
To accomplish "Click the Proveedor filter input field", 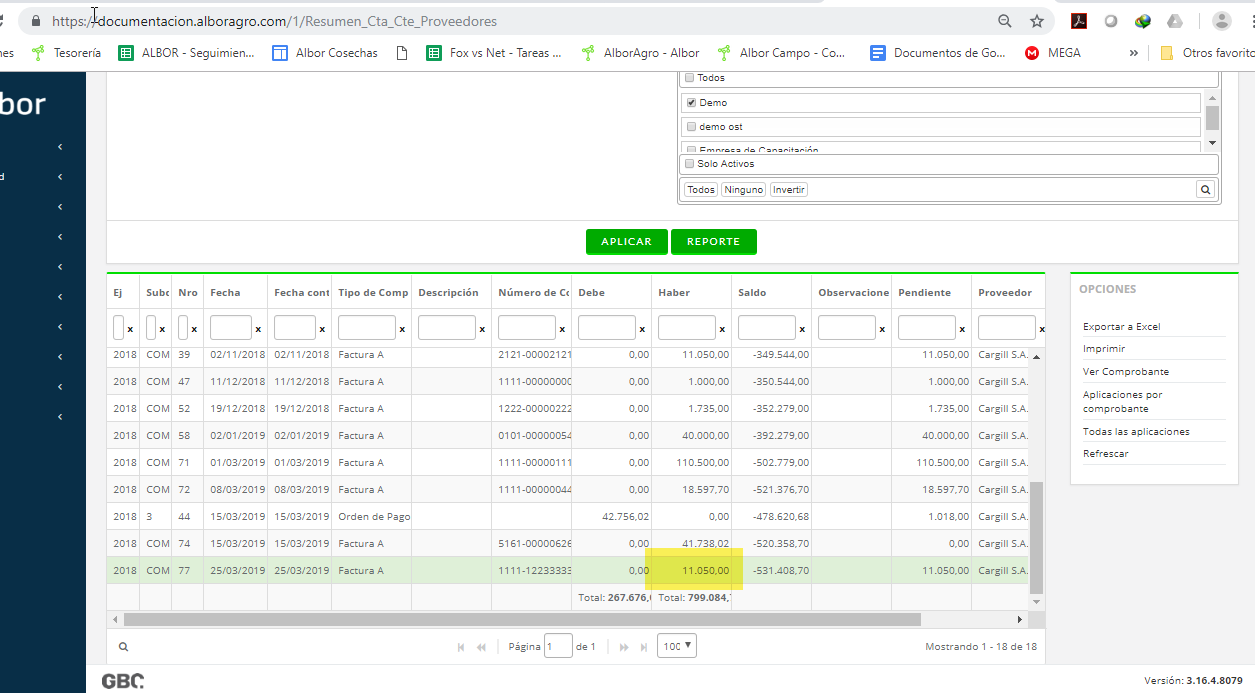I will point(1007,328).
